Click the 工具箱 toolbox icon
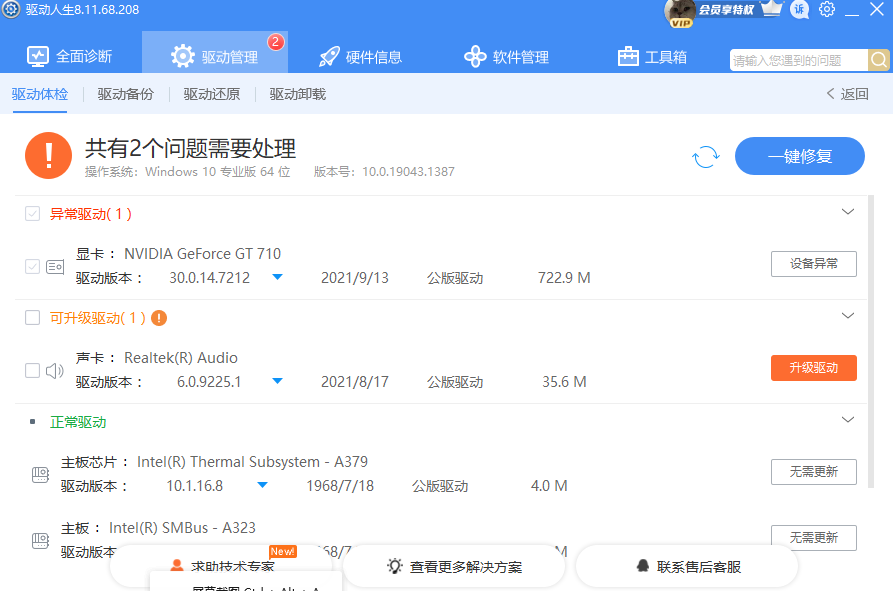This screenshot has height=591, width=893. (x=628, y=56)
